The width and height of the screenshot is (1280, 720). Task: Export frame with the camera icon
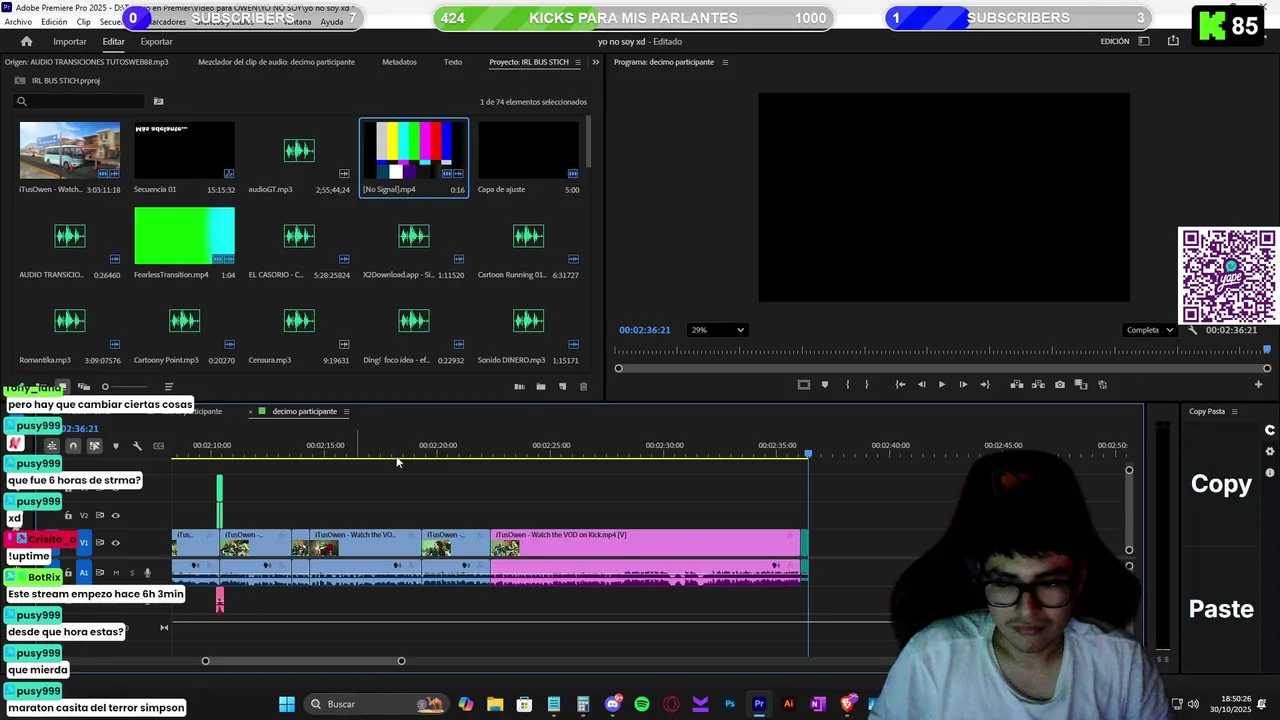(1060, 384)
